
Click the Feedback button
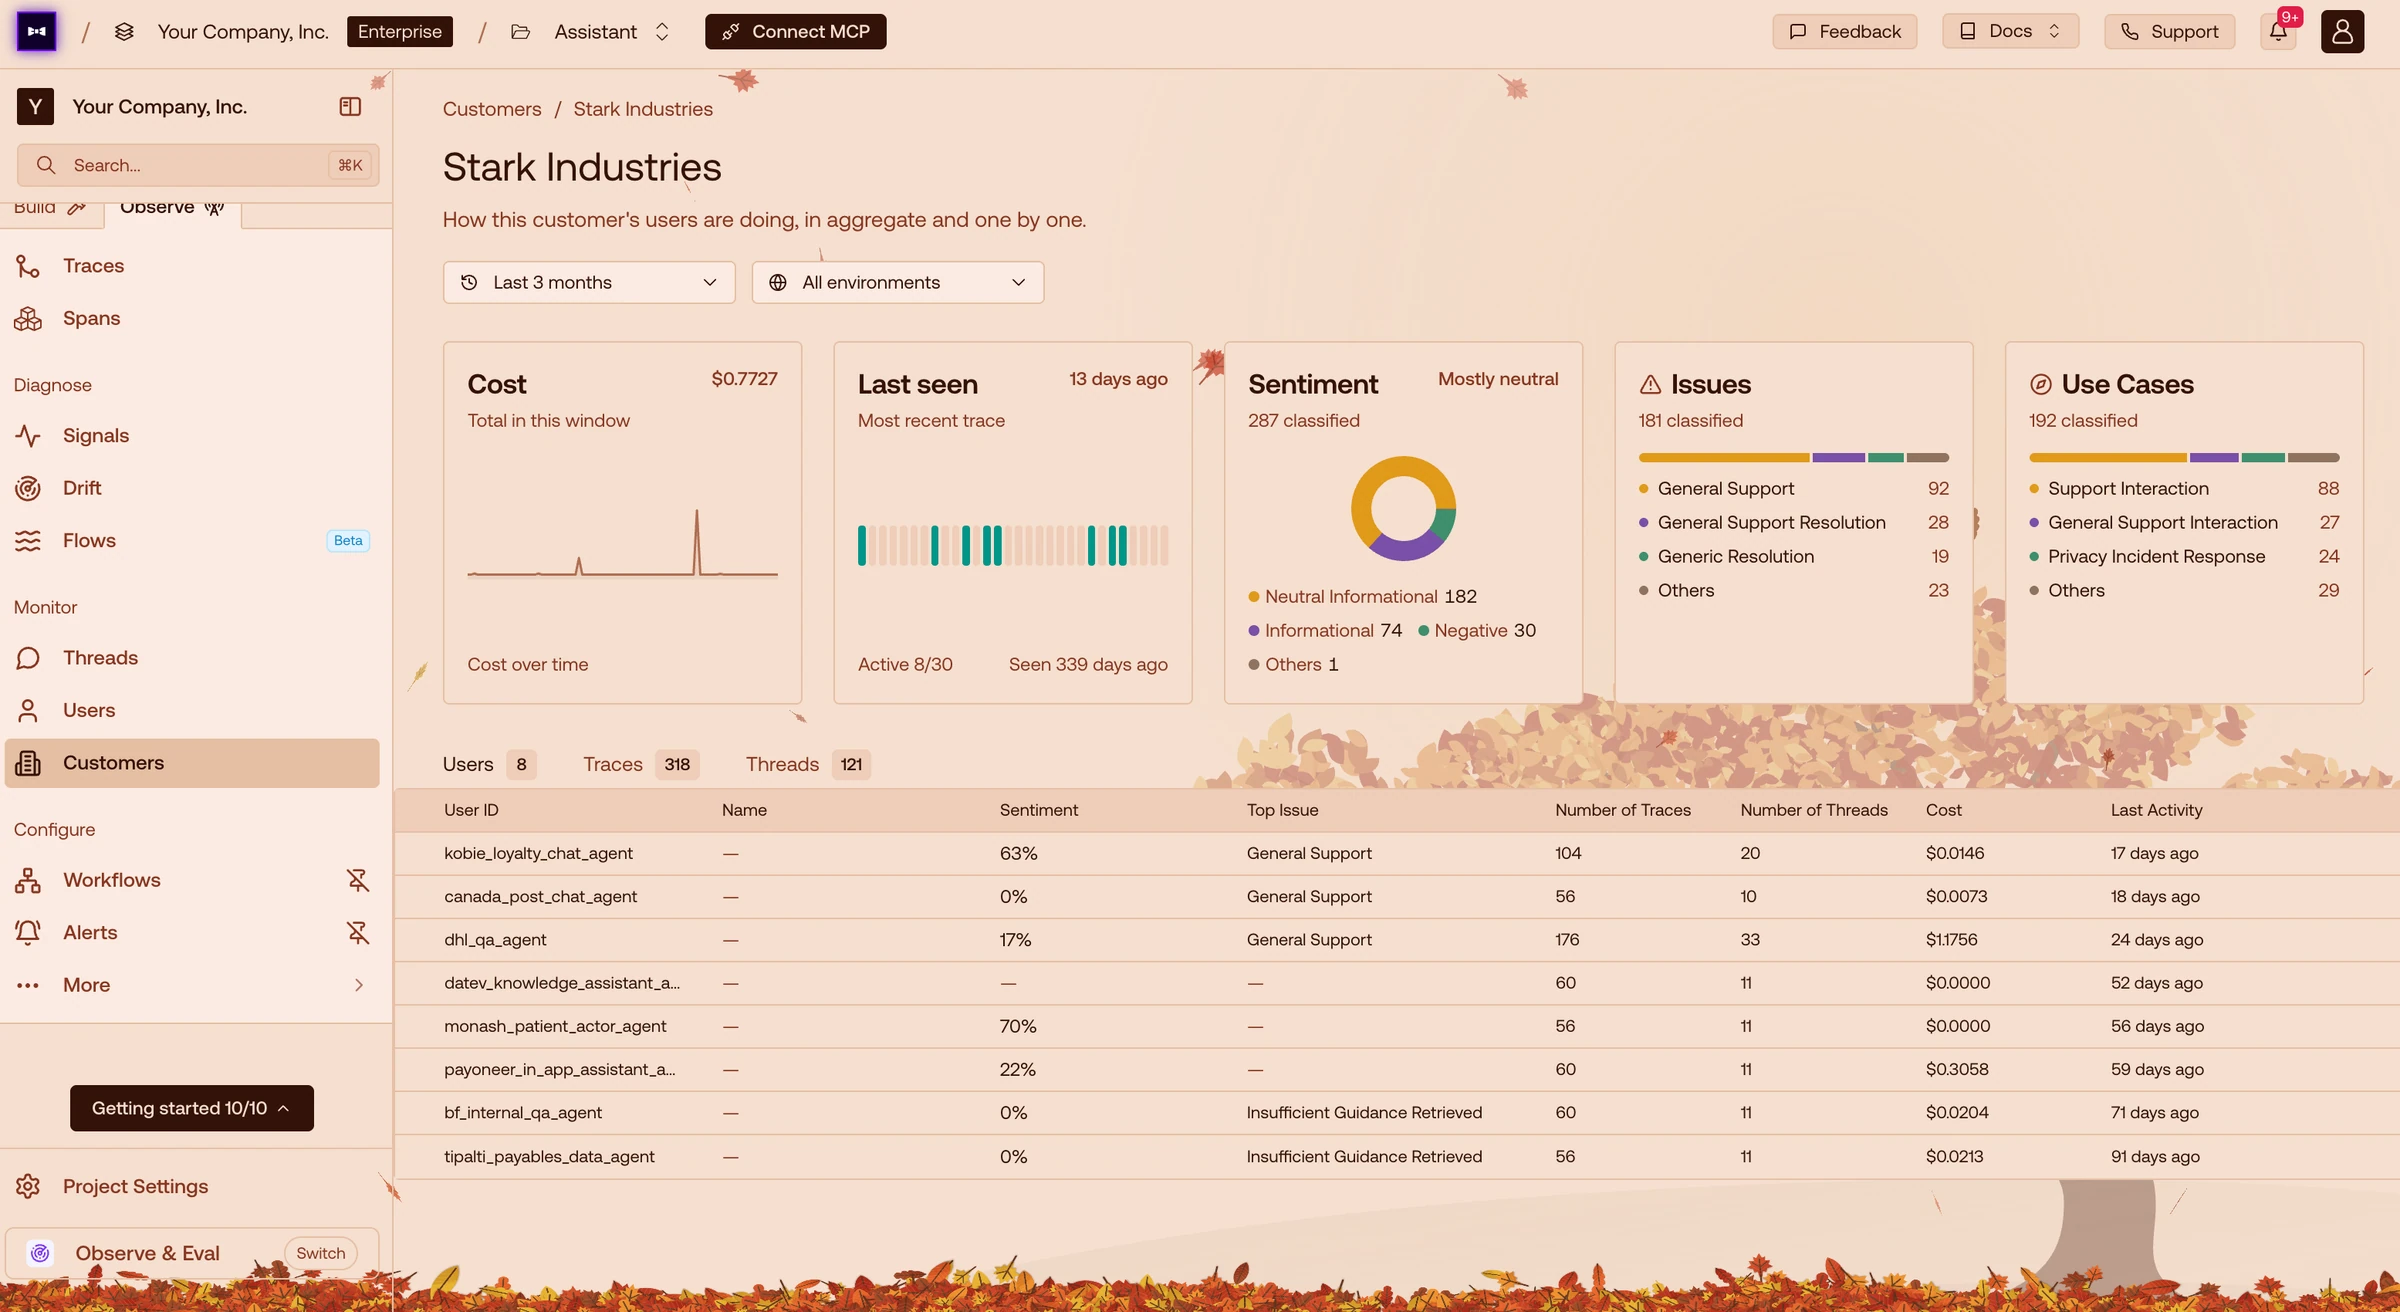[1844, 31]
